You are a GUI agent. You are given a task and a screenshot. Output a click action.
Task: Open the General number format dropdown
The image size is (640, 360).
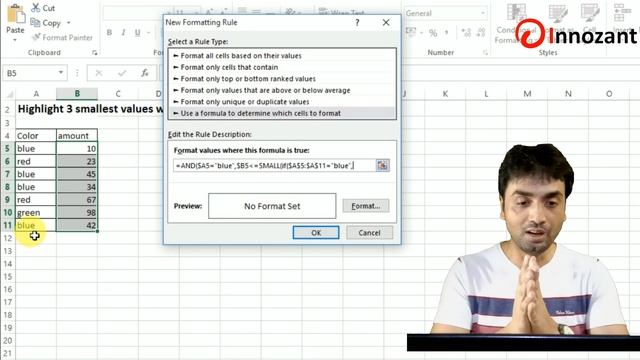coord(483,13)
